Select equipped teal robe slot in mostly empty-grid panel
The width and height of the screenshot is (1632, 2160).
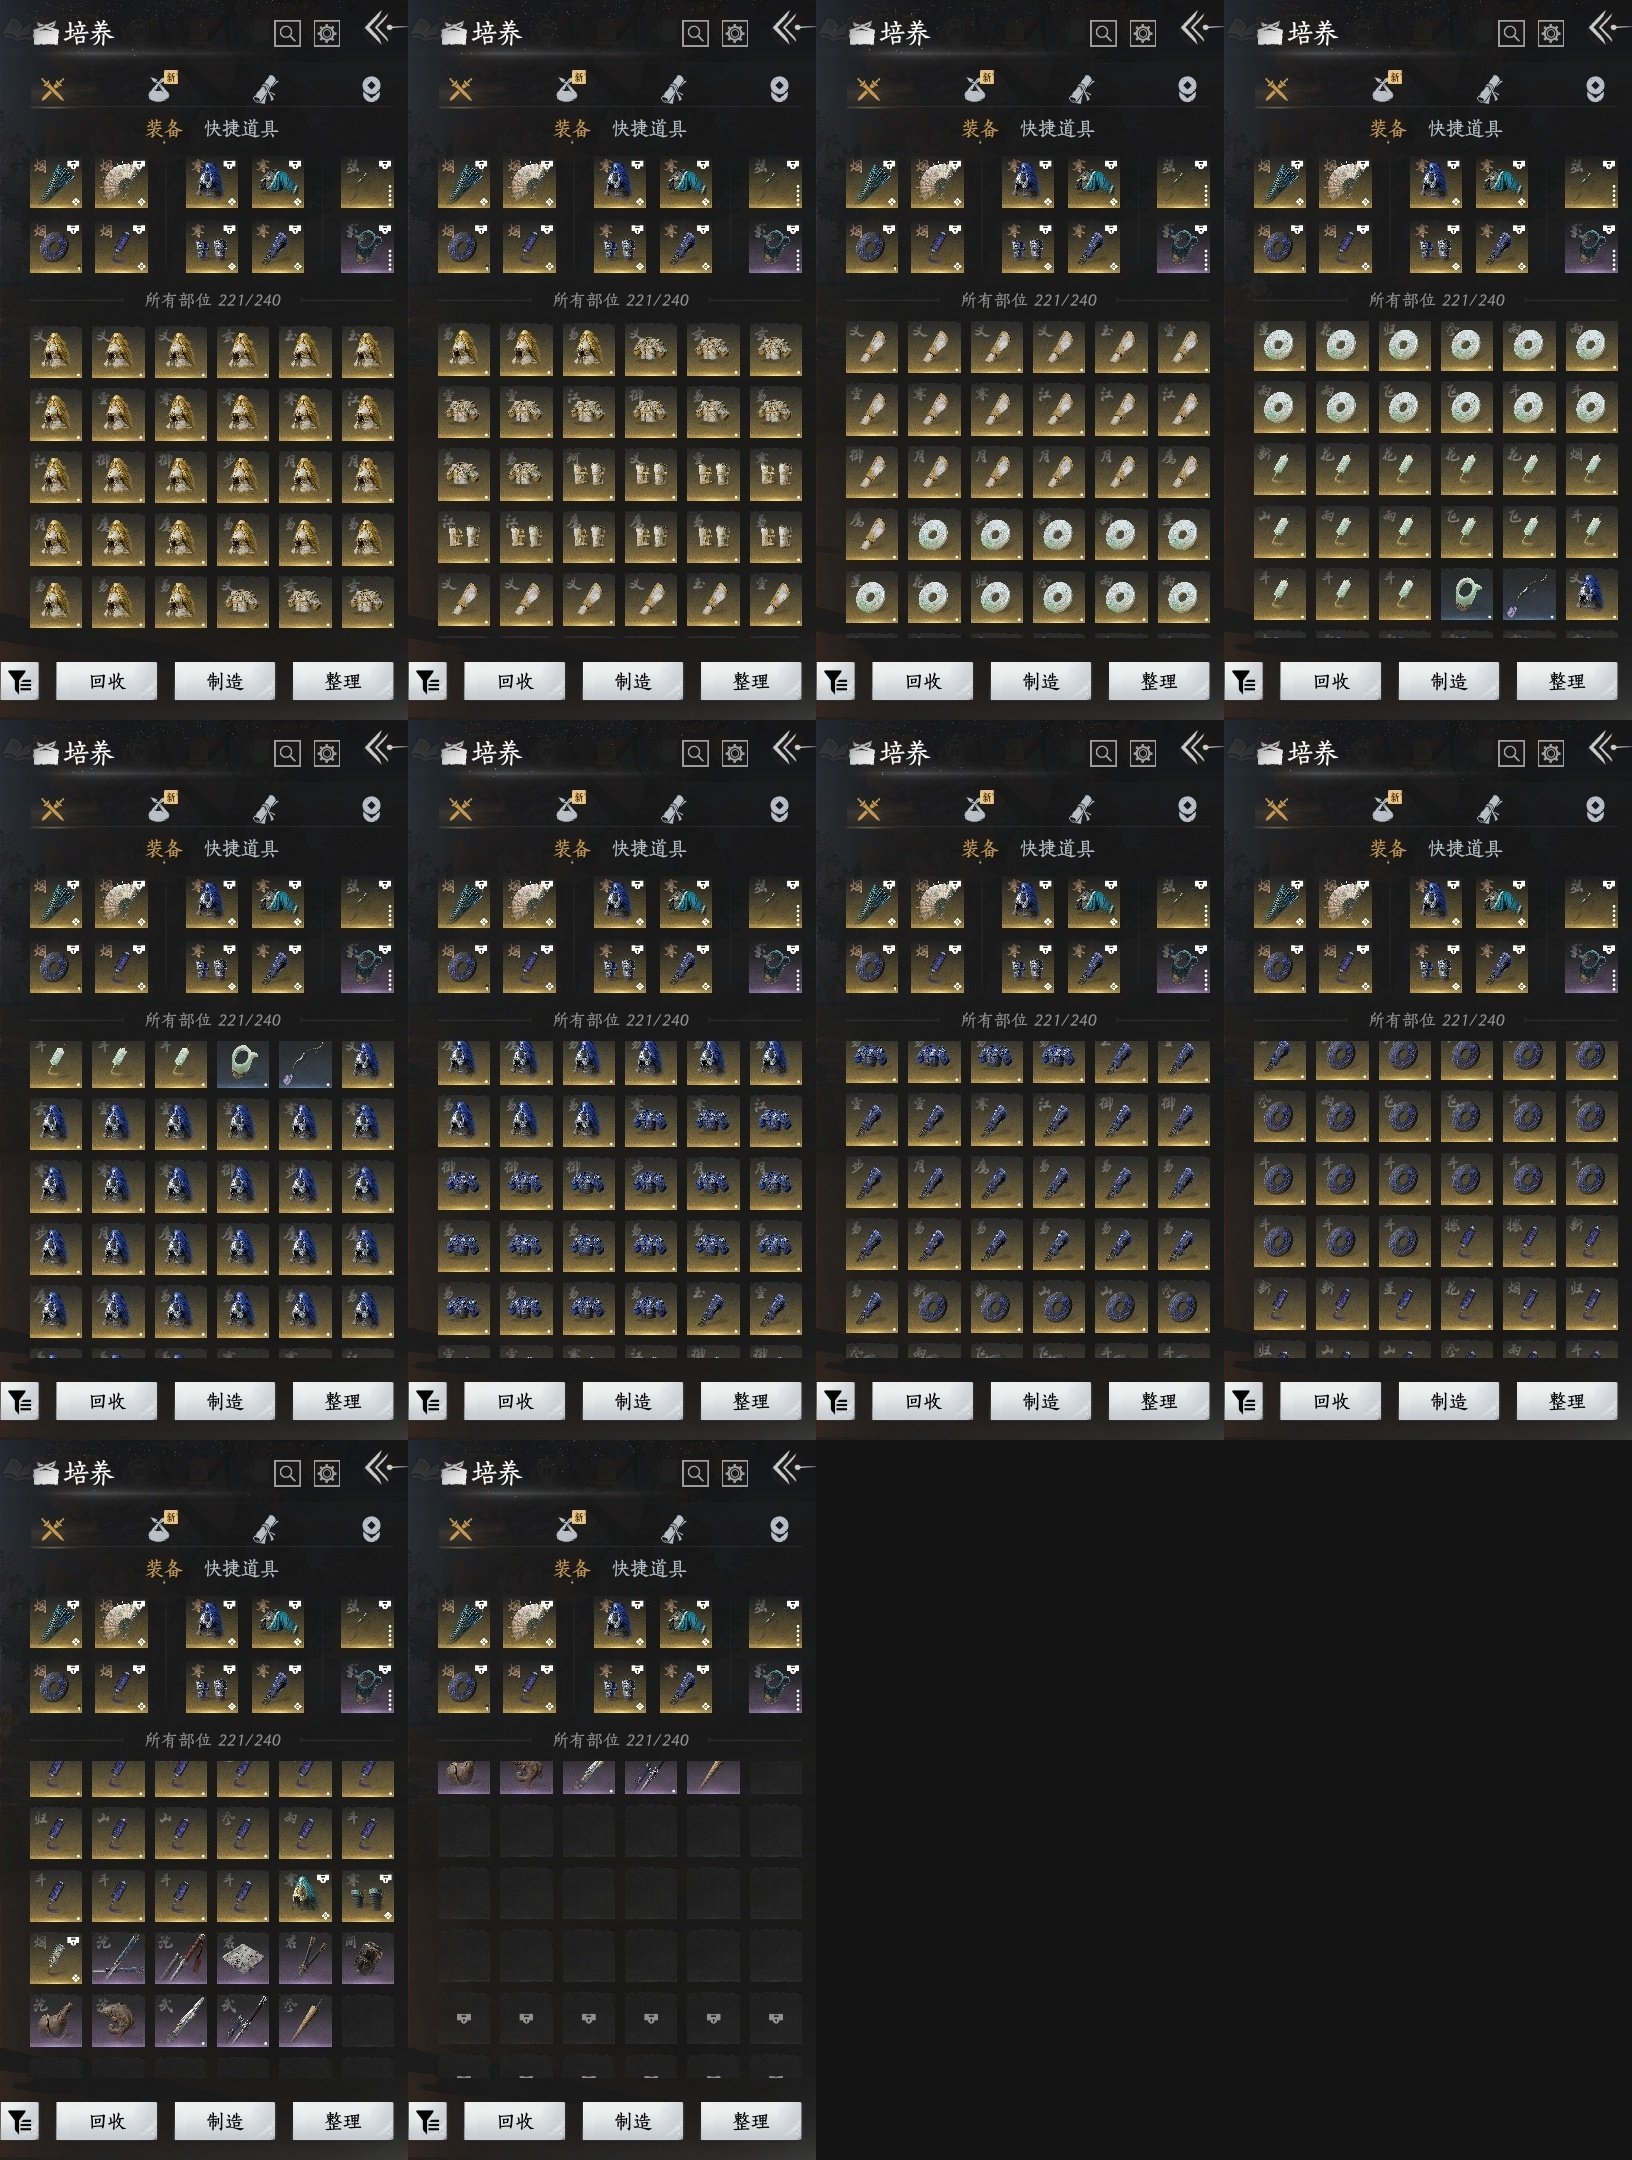(x=685, y=1622)
